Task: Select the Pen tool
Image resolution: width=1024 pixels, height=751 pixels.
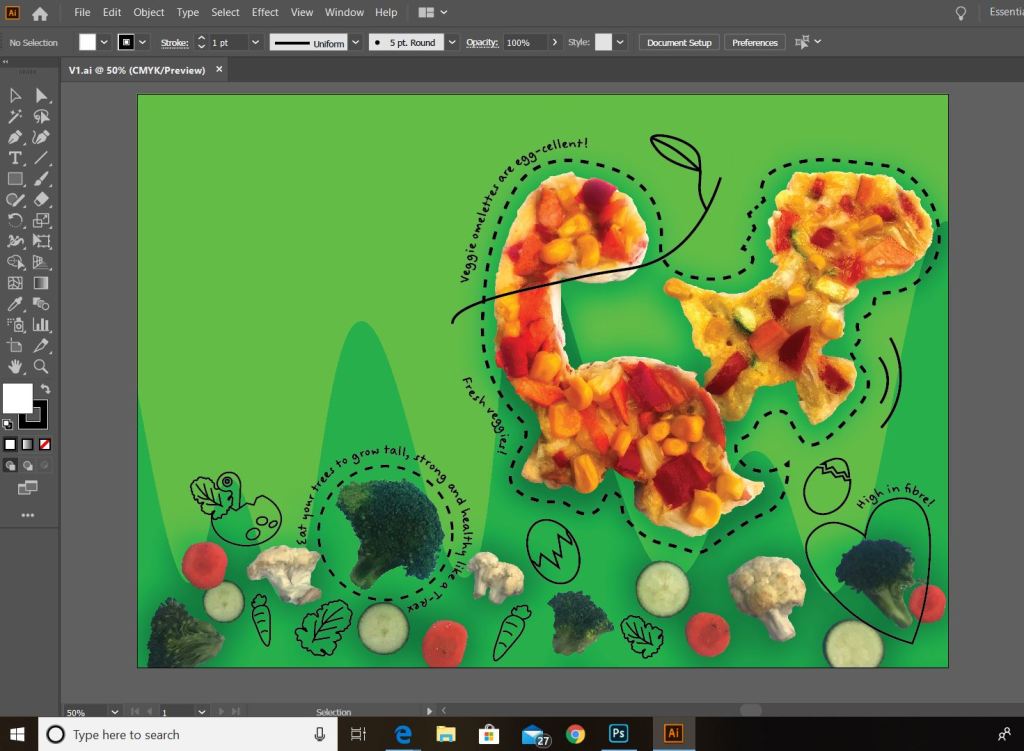Action: [15, 137]
